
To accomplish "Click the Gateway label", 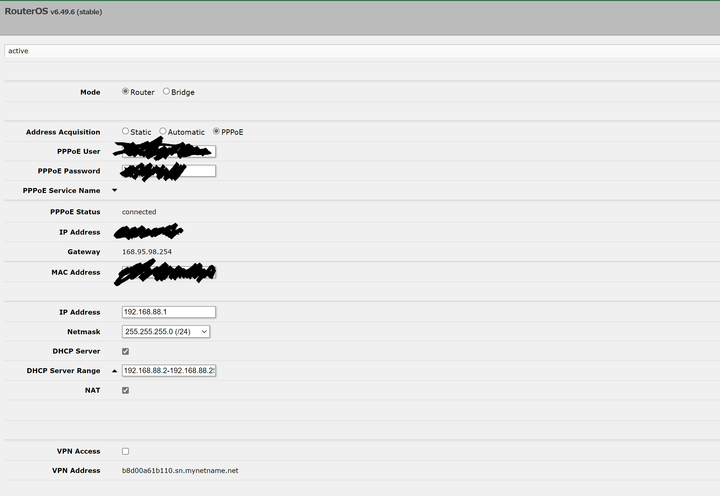I will (x=84, y=252).
